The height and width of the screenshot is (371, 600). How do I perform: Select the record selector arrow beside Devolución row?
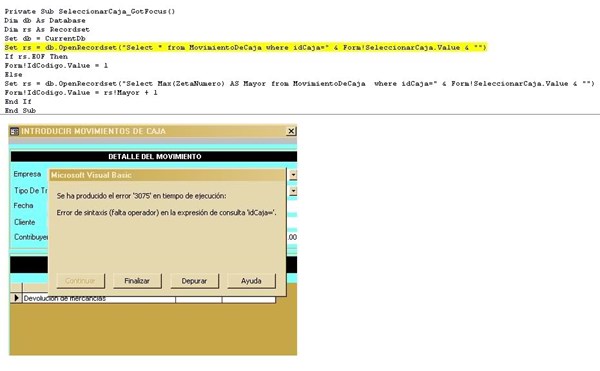coord(16,298)
